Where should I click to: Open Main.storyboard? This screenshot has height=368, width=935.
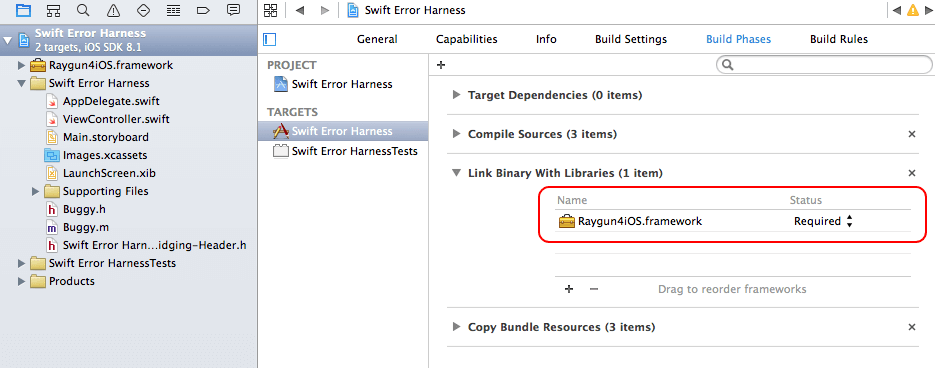[106, 137]
